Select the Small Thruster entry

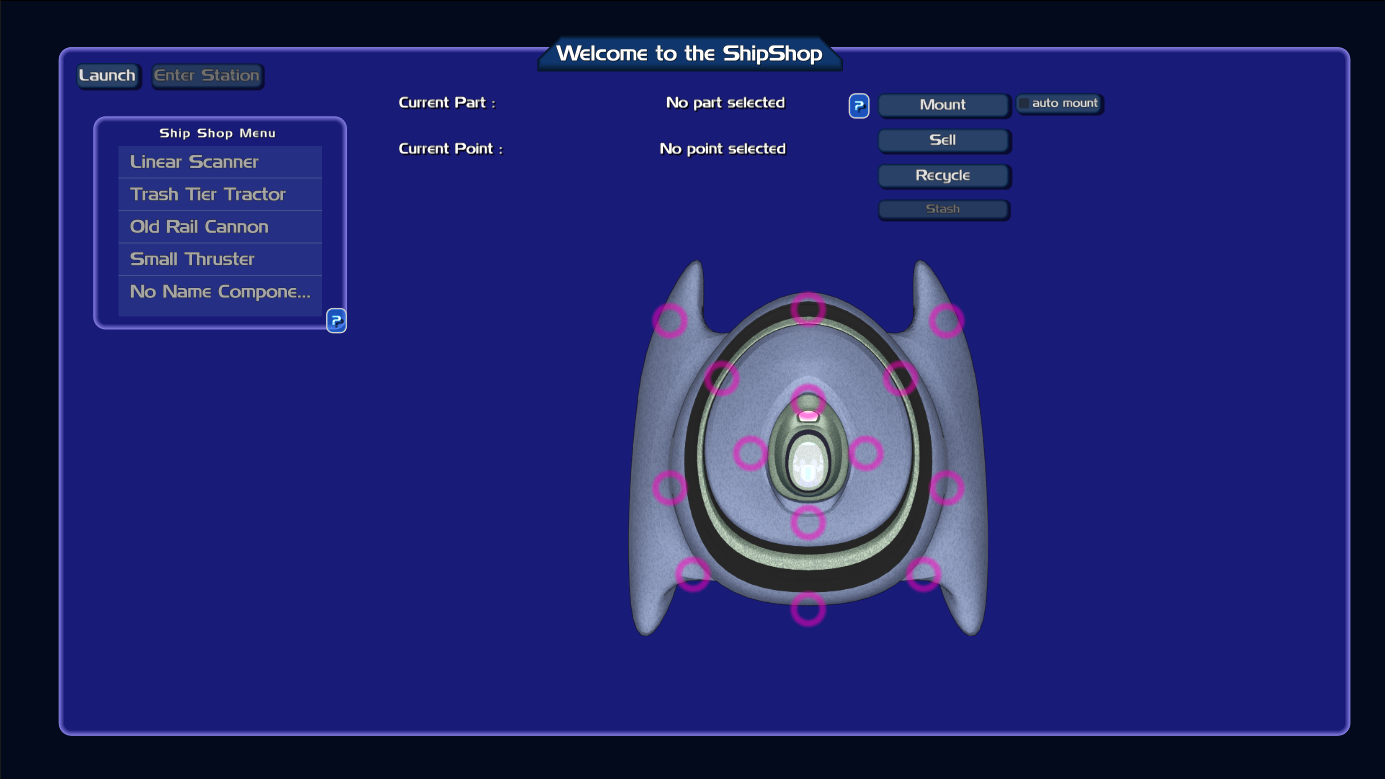coord(220,259)
